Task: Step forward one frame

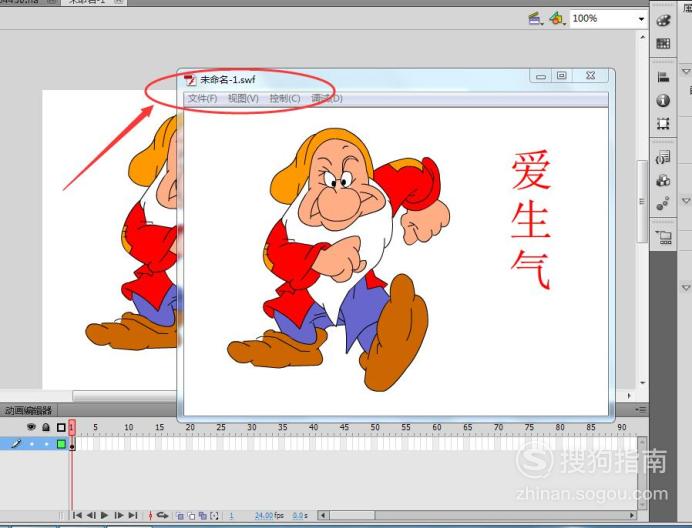Action: pos(119,515)
